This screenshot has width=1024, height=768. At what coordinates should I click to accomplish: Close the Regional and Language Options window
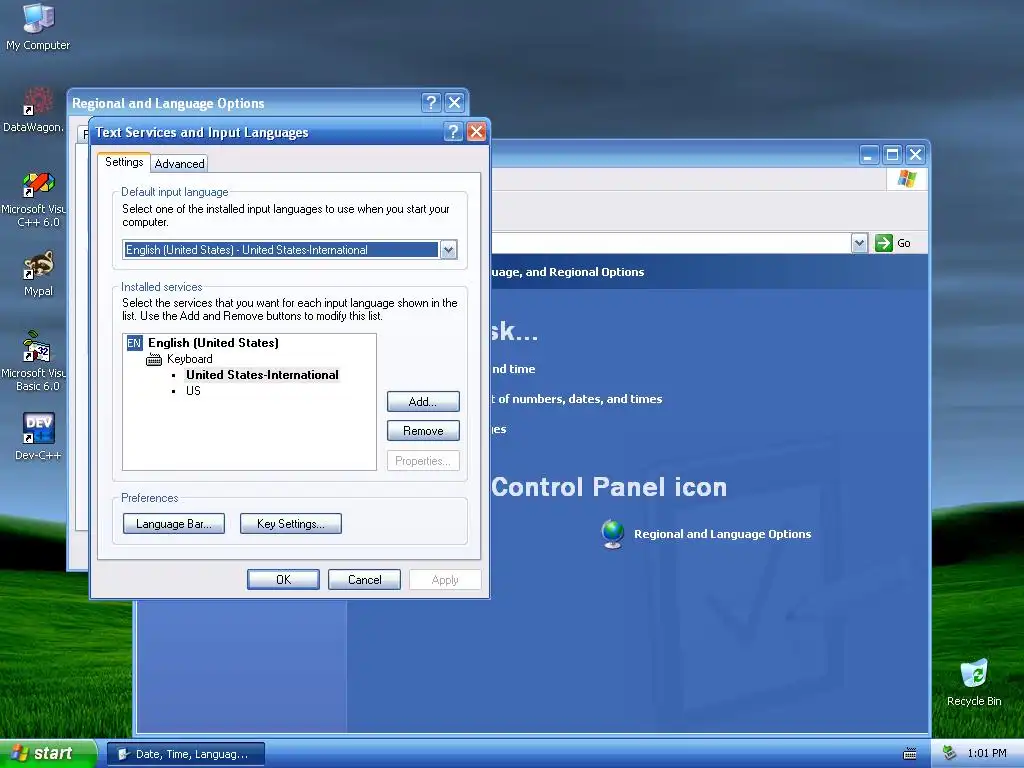tap(455, 103)
